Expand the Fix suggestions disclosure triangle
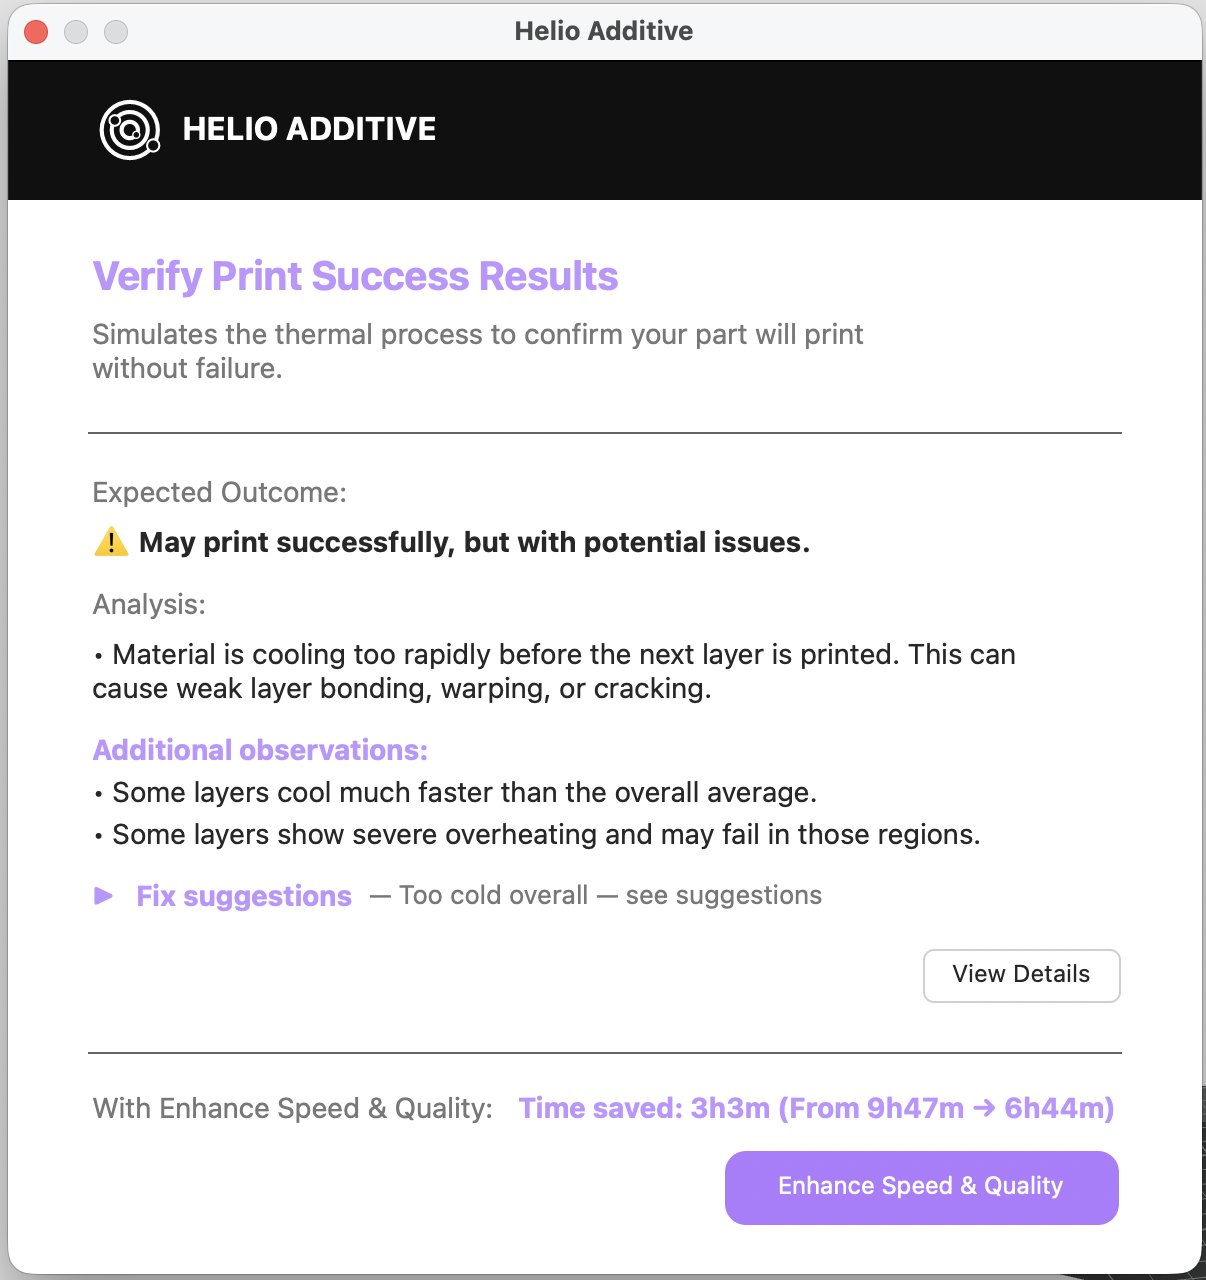Screen dimensions: 1206x1280 coord(103,896)
